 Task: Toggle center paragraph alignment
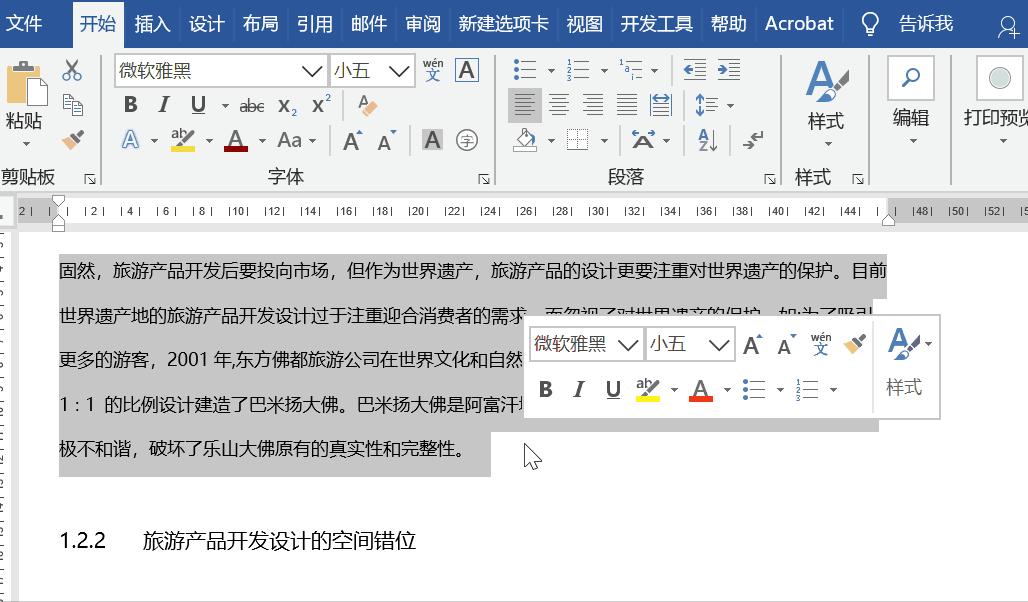coord(558,103)
